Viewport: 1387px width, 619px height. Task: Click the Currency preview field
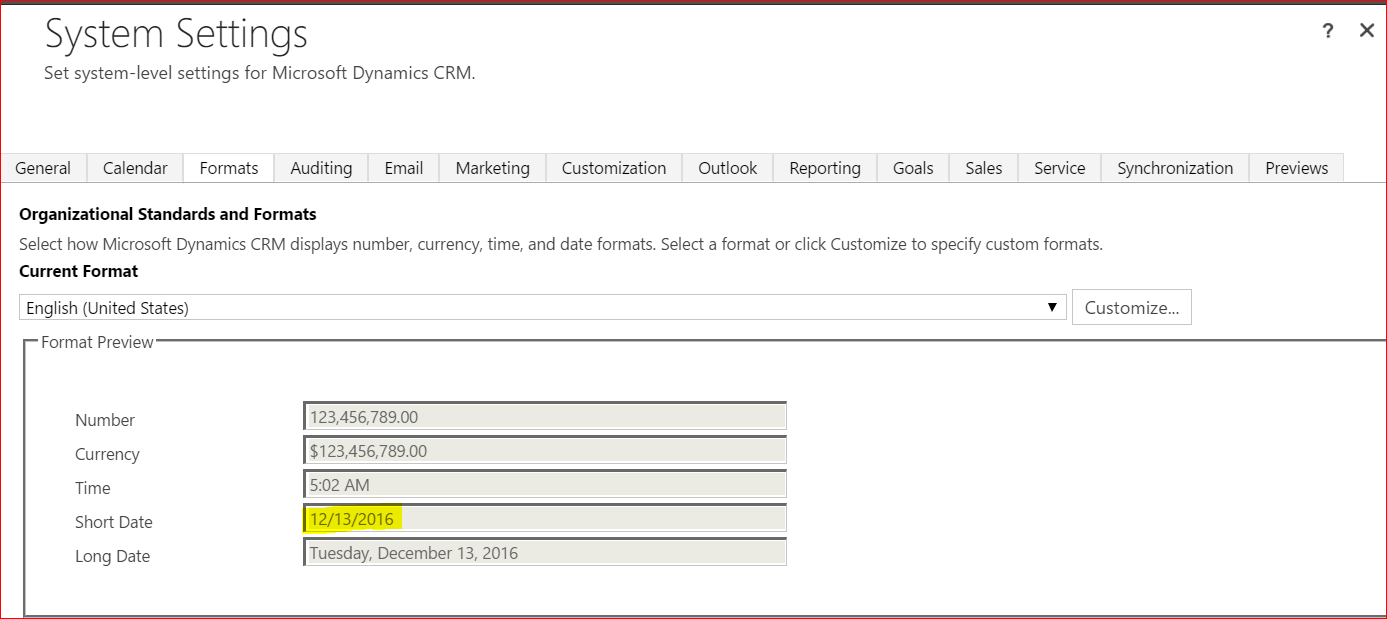coord(544,451)
